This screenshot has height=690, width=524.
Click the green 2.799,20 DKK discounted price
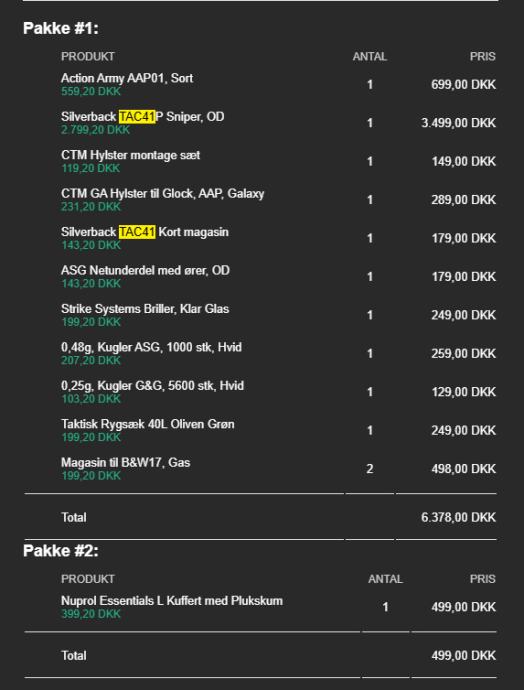95,130
